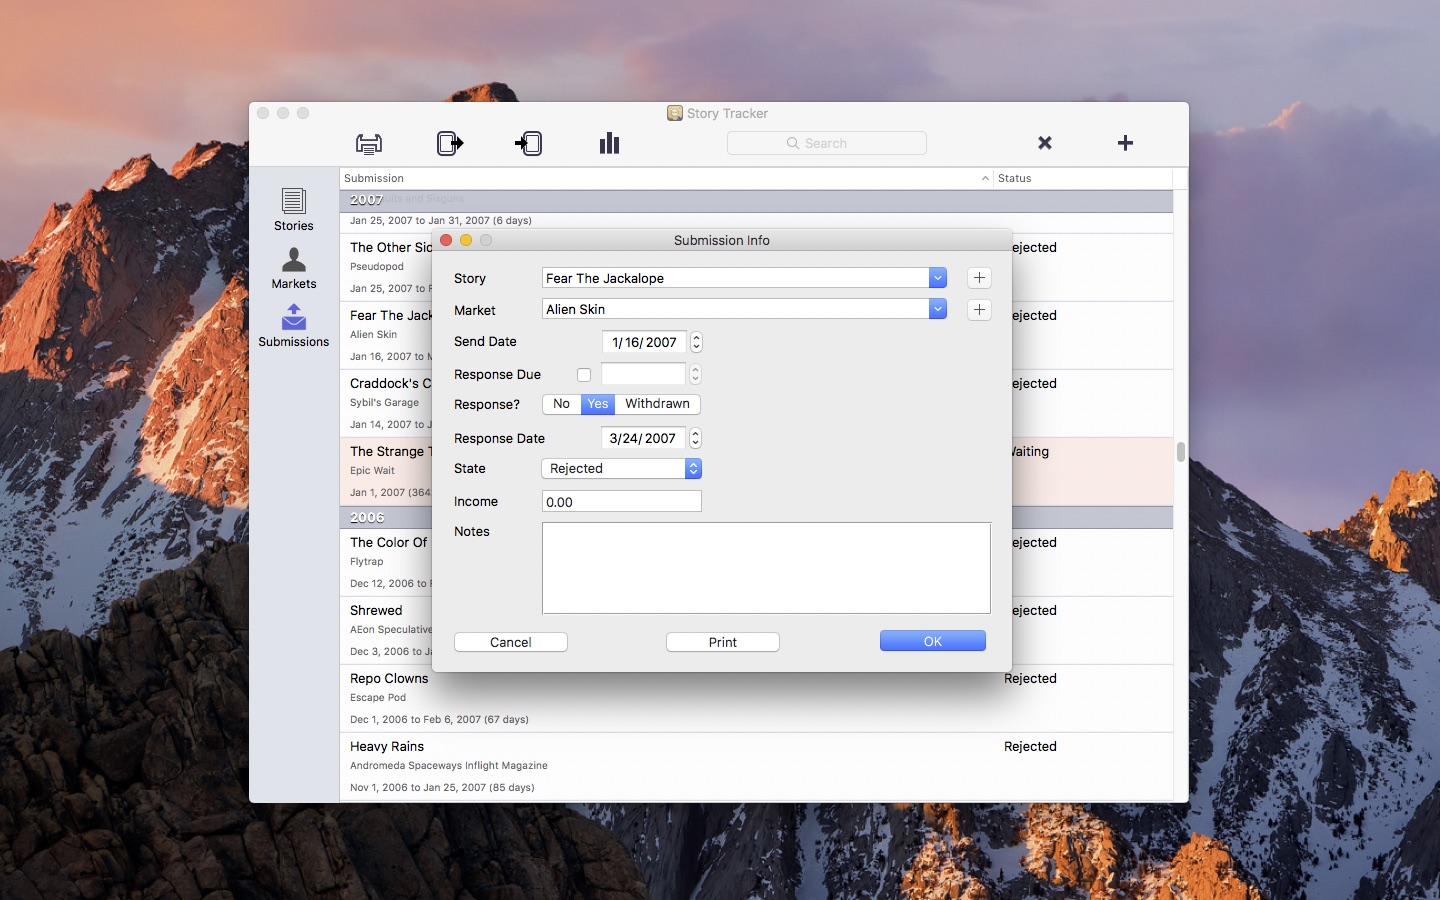
Task: Click the 2006 group header
Action: 756,517
